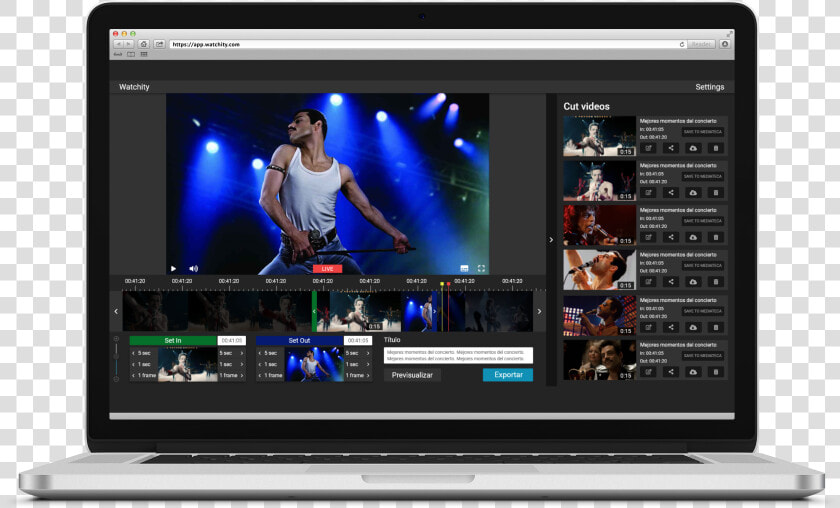Screen dimensions: 840x508
Task: Zoom in timeline with plus icon
Action: (116, 339)
